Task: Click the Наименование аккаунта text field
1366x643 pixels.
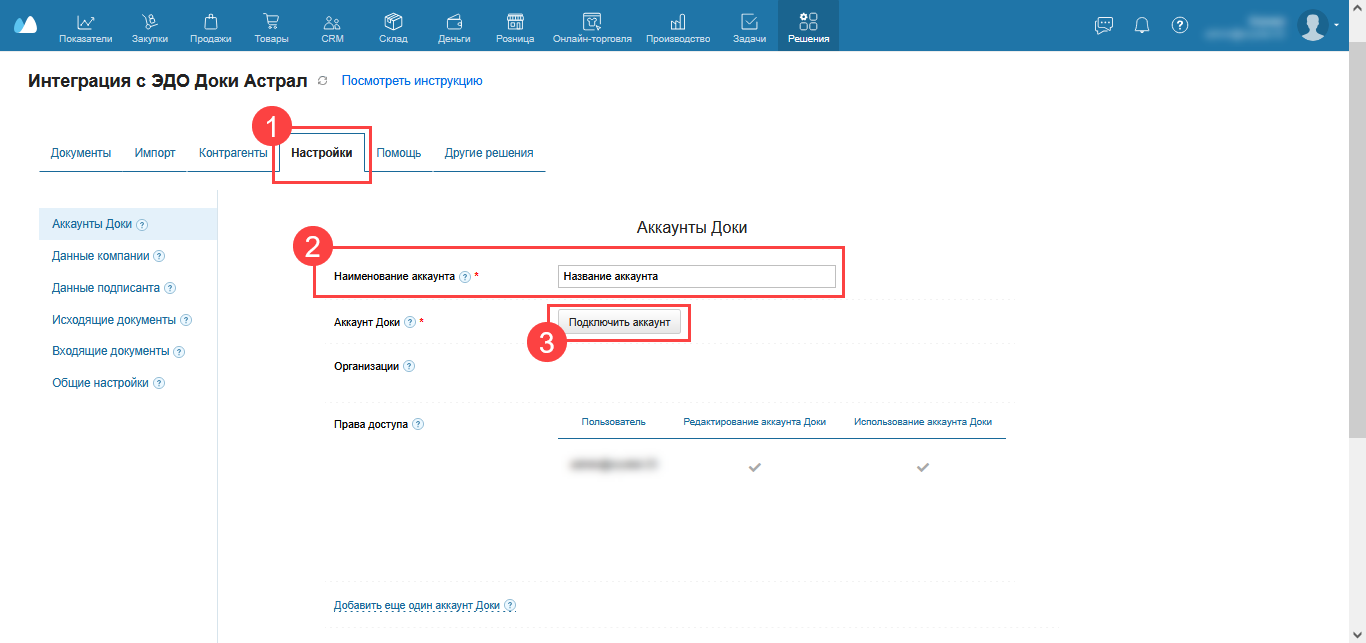Action: pos(696,277)
